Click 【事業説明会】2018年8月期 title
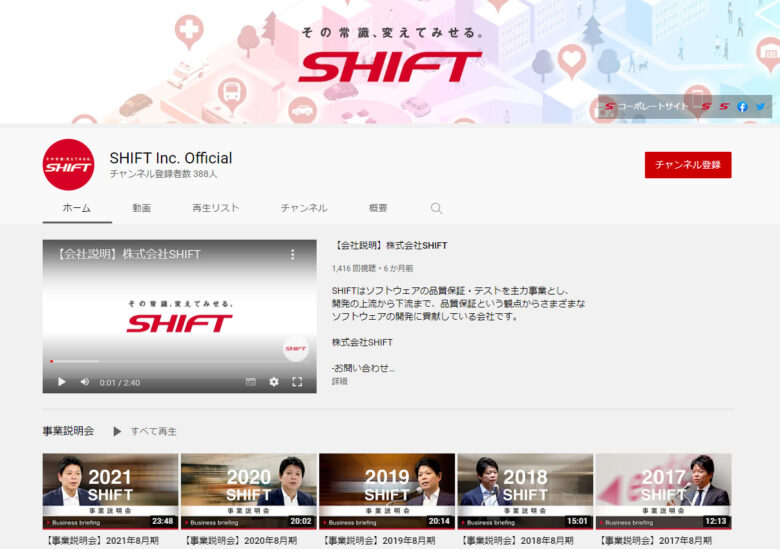This screenshot has width=780, height=549. pyautogui.click(x=516, y=541)
